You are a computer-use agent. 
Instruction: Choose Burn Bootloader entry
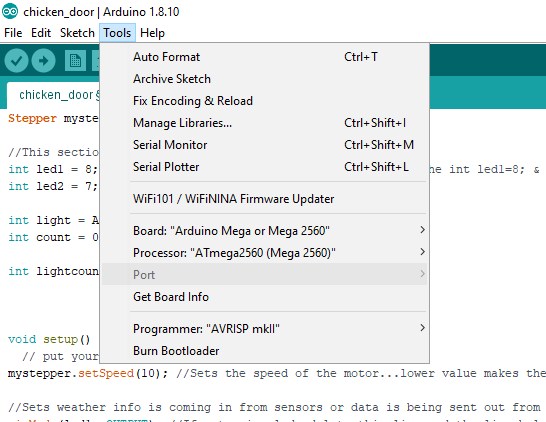pyautogui.click(x=264, y=350)
